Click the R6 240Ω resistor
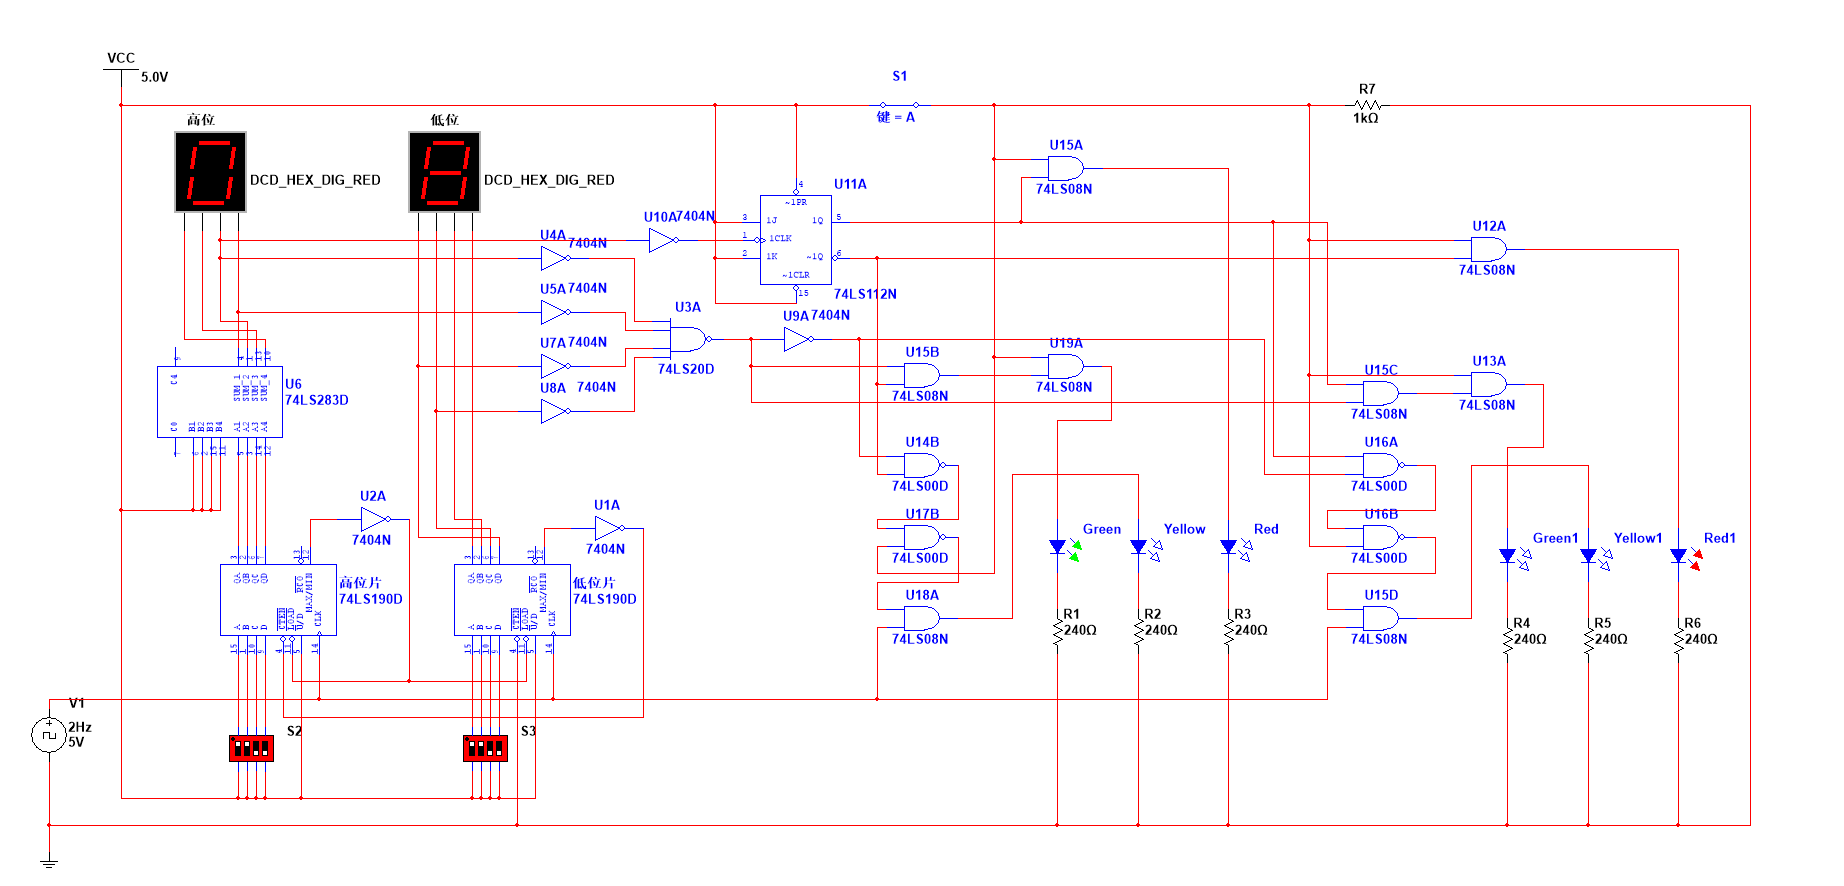 coord(1678,641)
